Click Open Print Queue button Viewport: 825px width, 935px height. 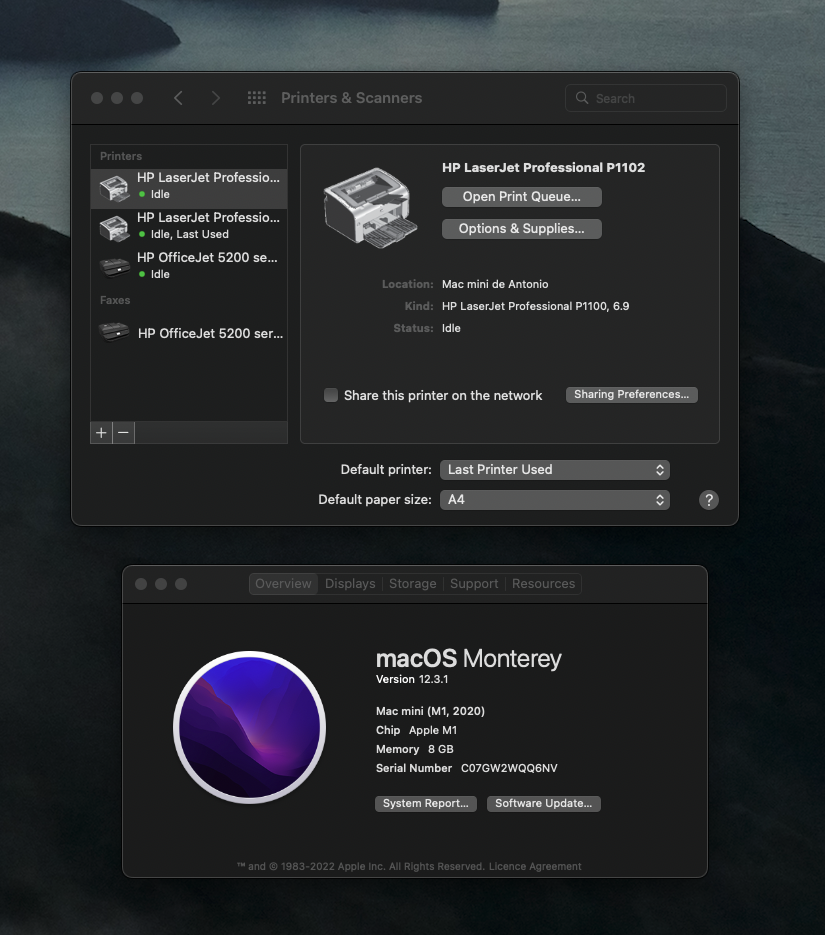(522, 197)
